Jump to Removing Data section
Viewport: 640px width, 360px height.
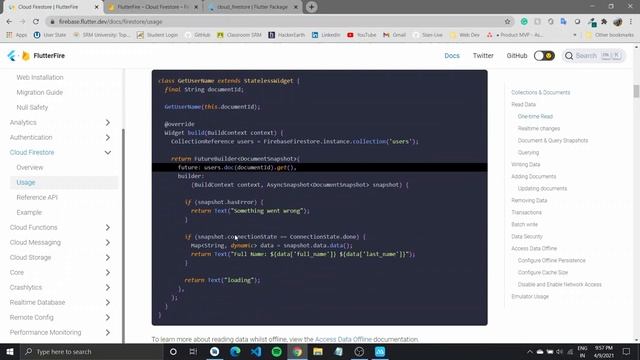(x=529, y=200)
